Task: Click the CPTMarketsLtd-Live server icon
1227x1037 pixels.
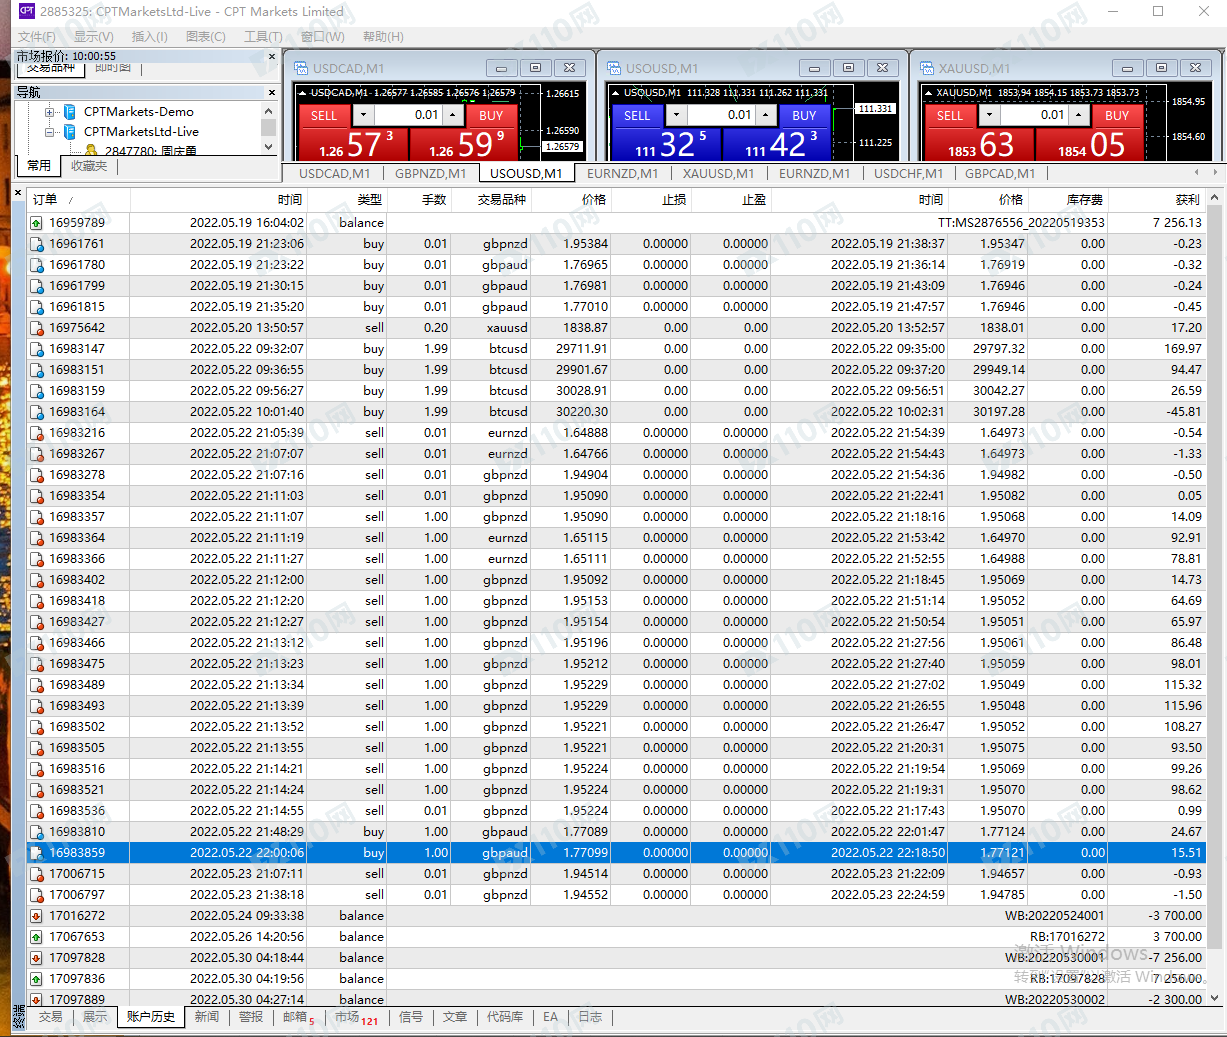Action: [70, 132]
